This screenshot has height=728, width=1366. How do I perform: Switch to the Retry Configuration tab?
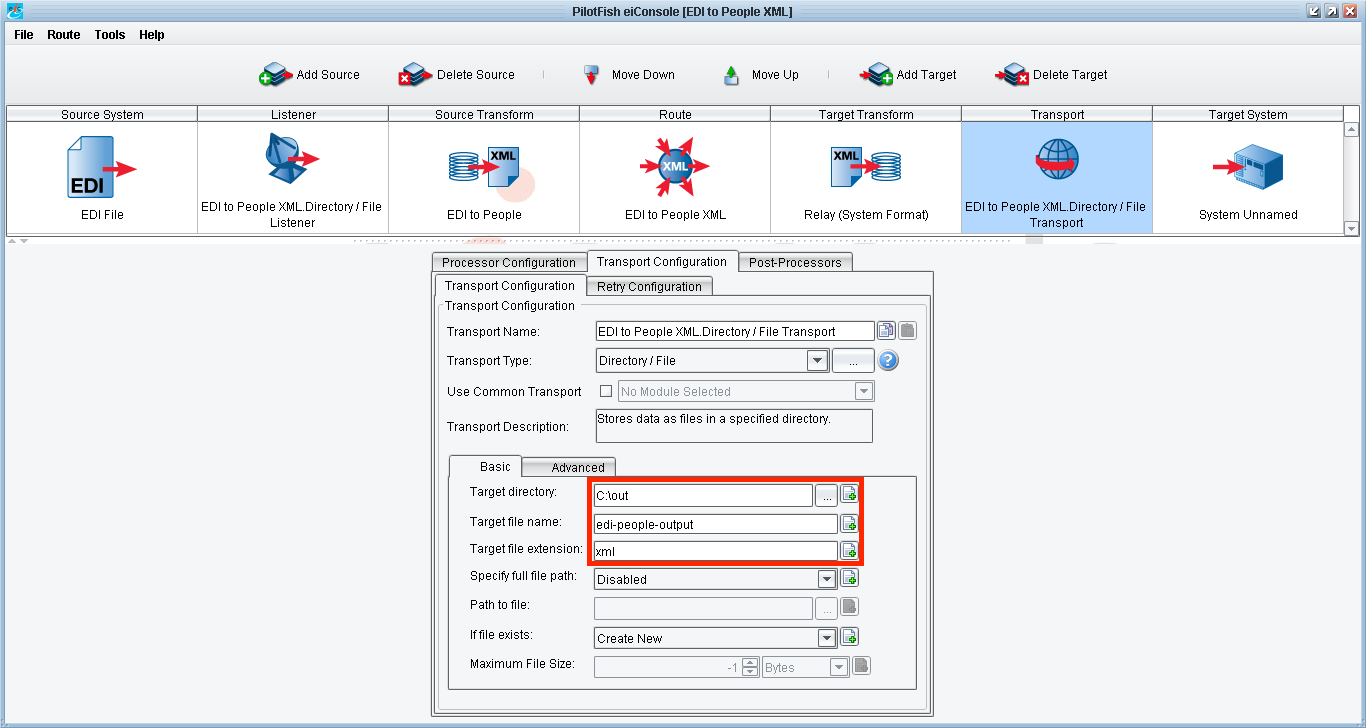[x=649, y=287]
